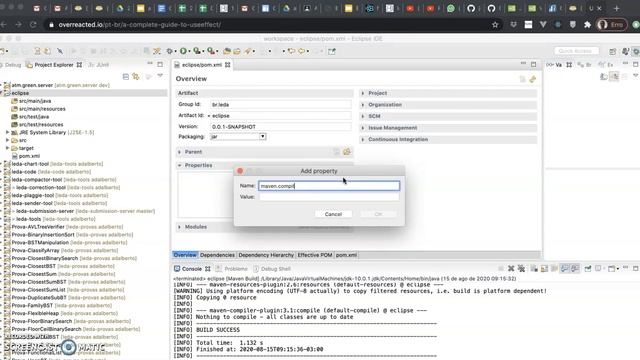Screen dimensions: 640x360
Task: Open the Variables view menu triangle
Action: [636, 76]
